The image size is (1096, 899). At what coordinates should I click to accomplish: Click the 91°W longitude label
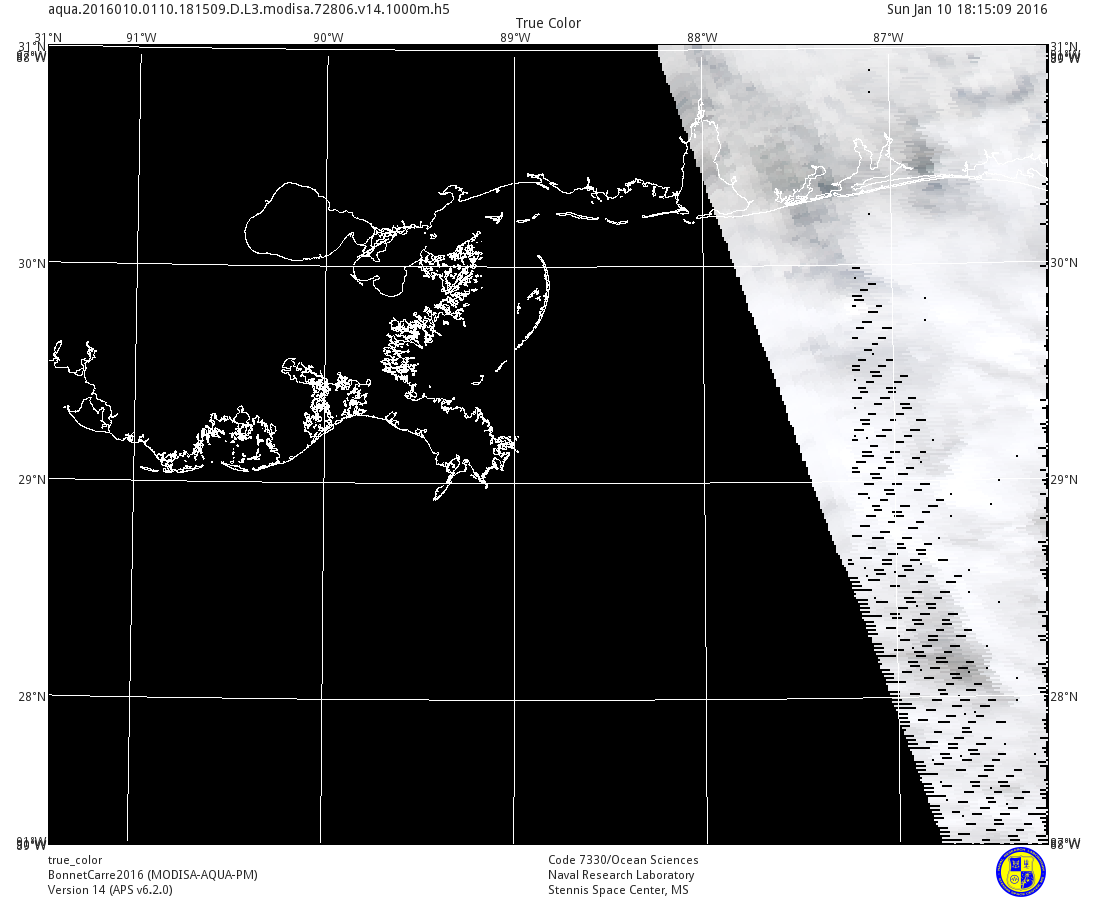coord(141,38)
